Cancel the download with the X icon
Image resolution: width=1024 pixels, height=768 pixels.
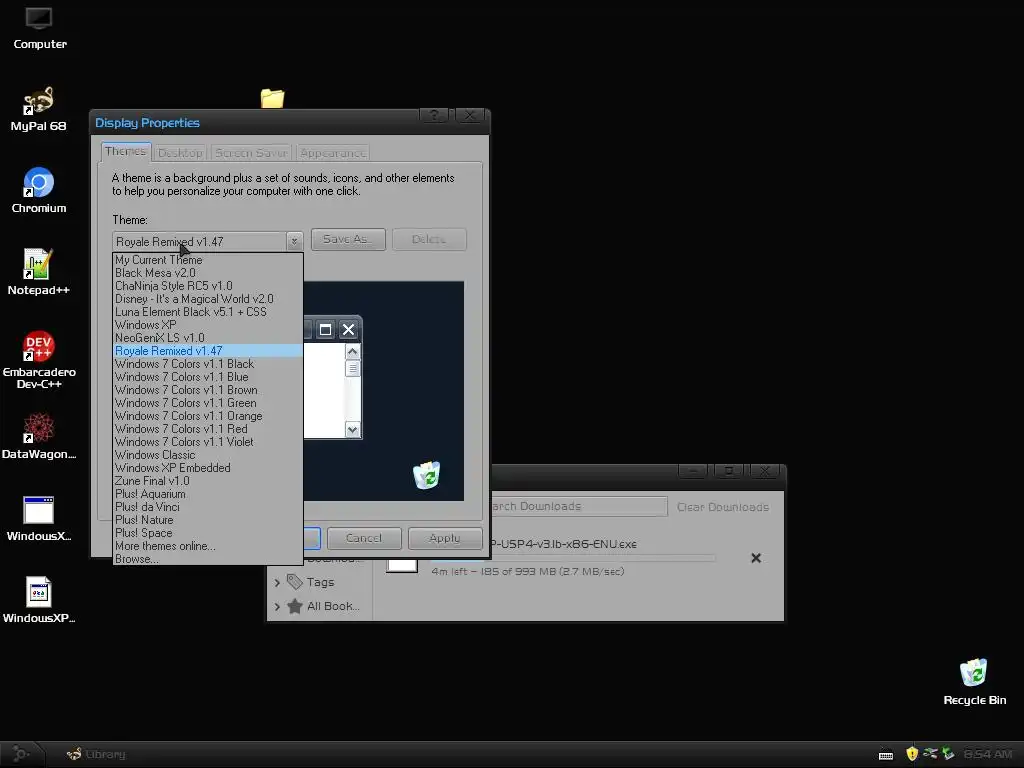coord(756,558)
